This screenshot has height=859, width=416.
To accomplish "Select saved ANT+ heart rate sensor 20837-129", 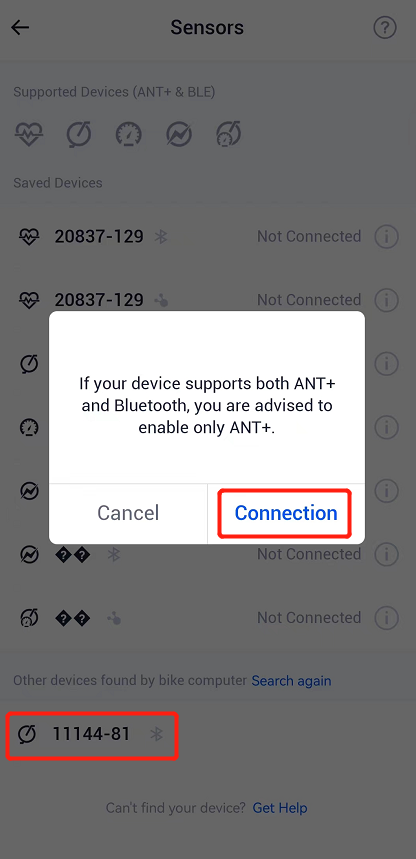I will pyautogui.click(x=208, y=300).
